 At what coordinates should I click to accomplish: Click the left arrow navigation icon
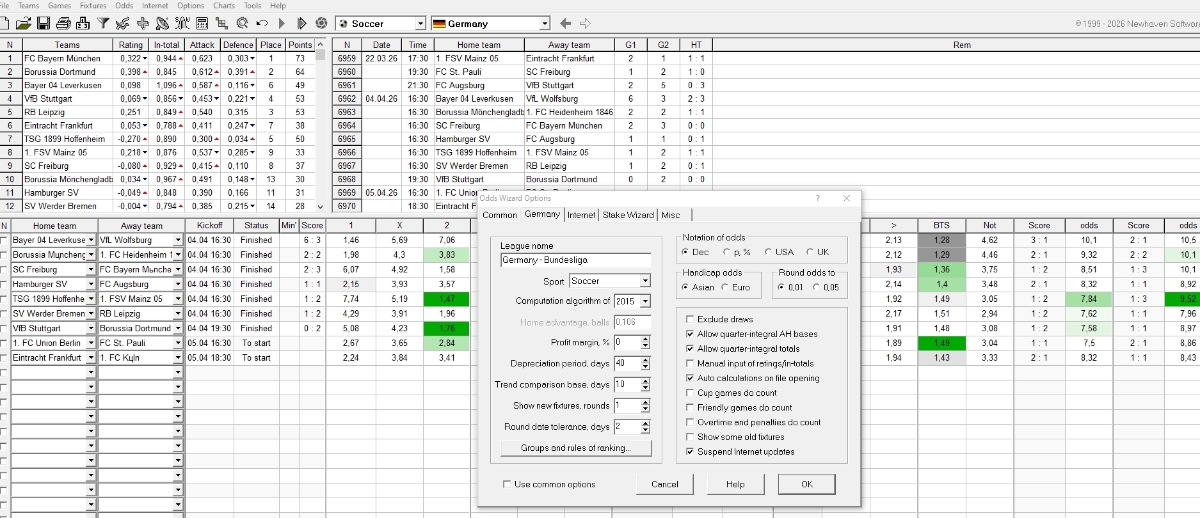click(x=565, y=23)
